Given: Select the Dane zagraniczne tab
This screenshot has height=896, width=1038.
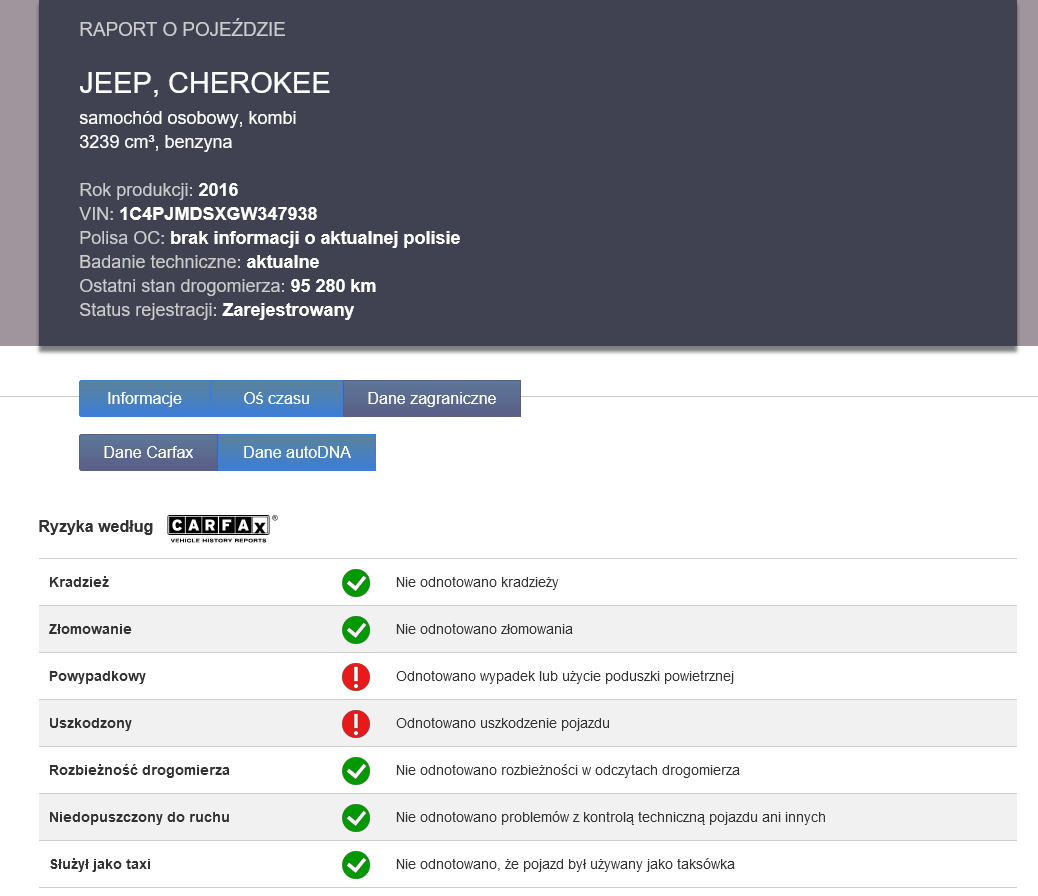Looking at the screenshot, I should (432, 398).
